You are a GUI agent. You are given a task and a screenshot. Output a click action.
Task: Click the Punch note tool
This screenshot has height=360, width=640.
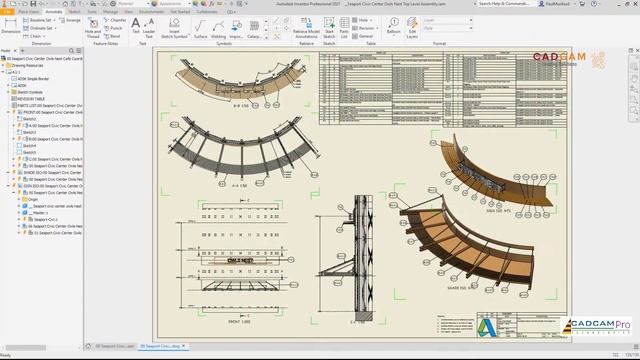113,28
